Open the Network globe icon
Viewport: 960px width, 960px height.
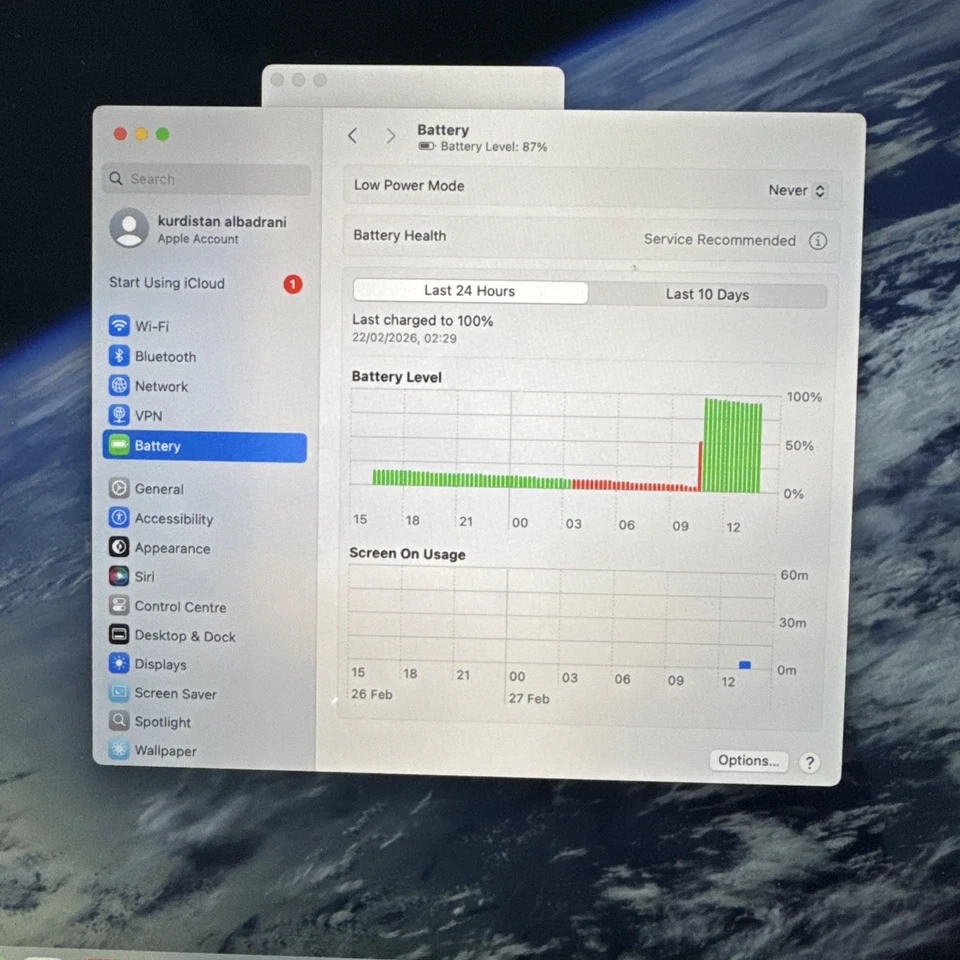pyautogui.click(x=119, y=386)
